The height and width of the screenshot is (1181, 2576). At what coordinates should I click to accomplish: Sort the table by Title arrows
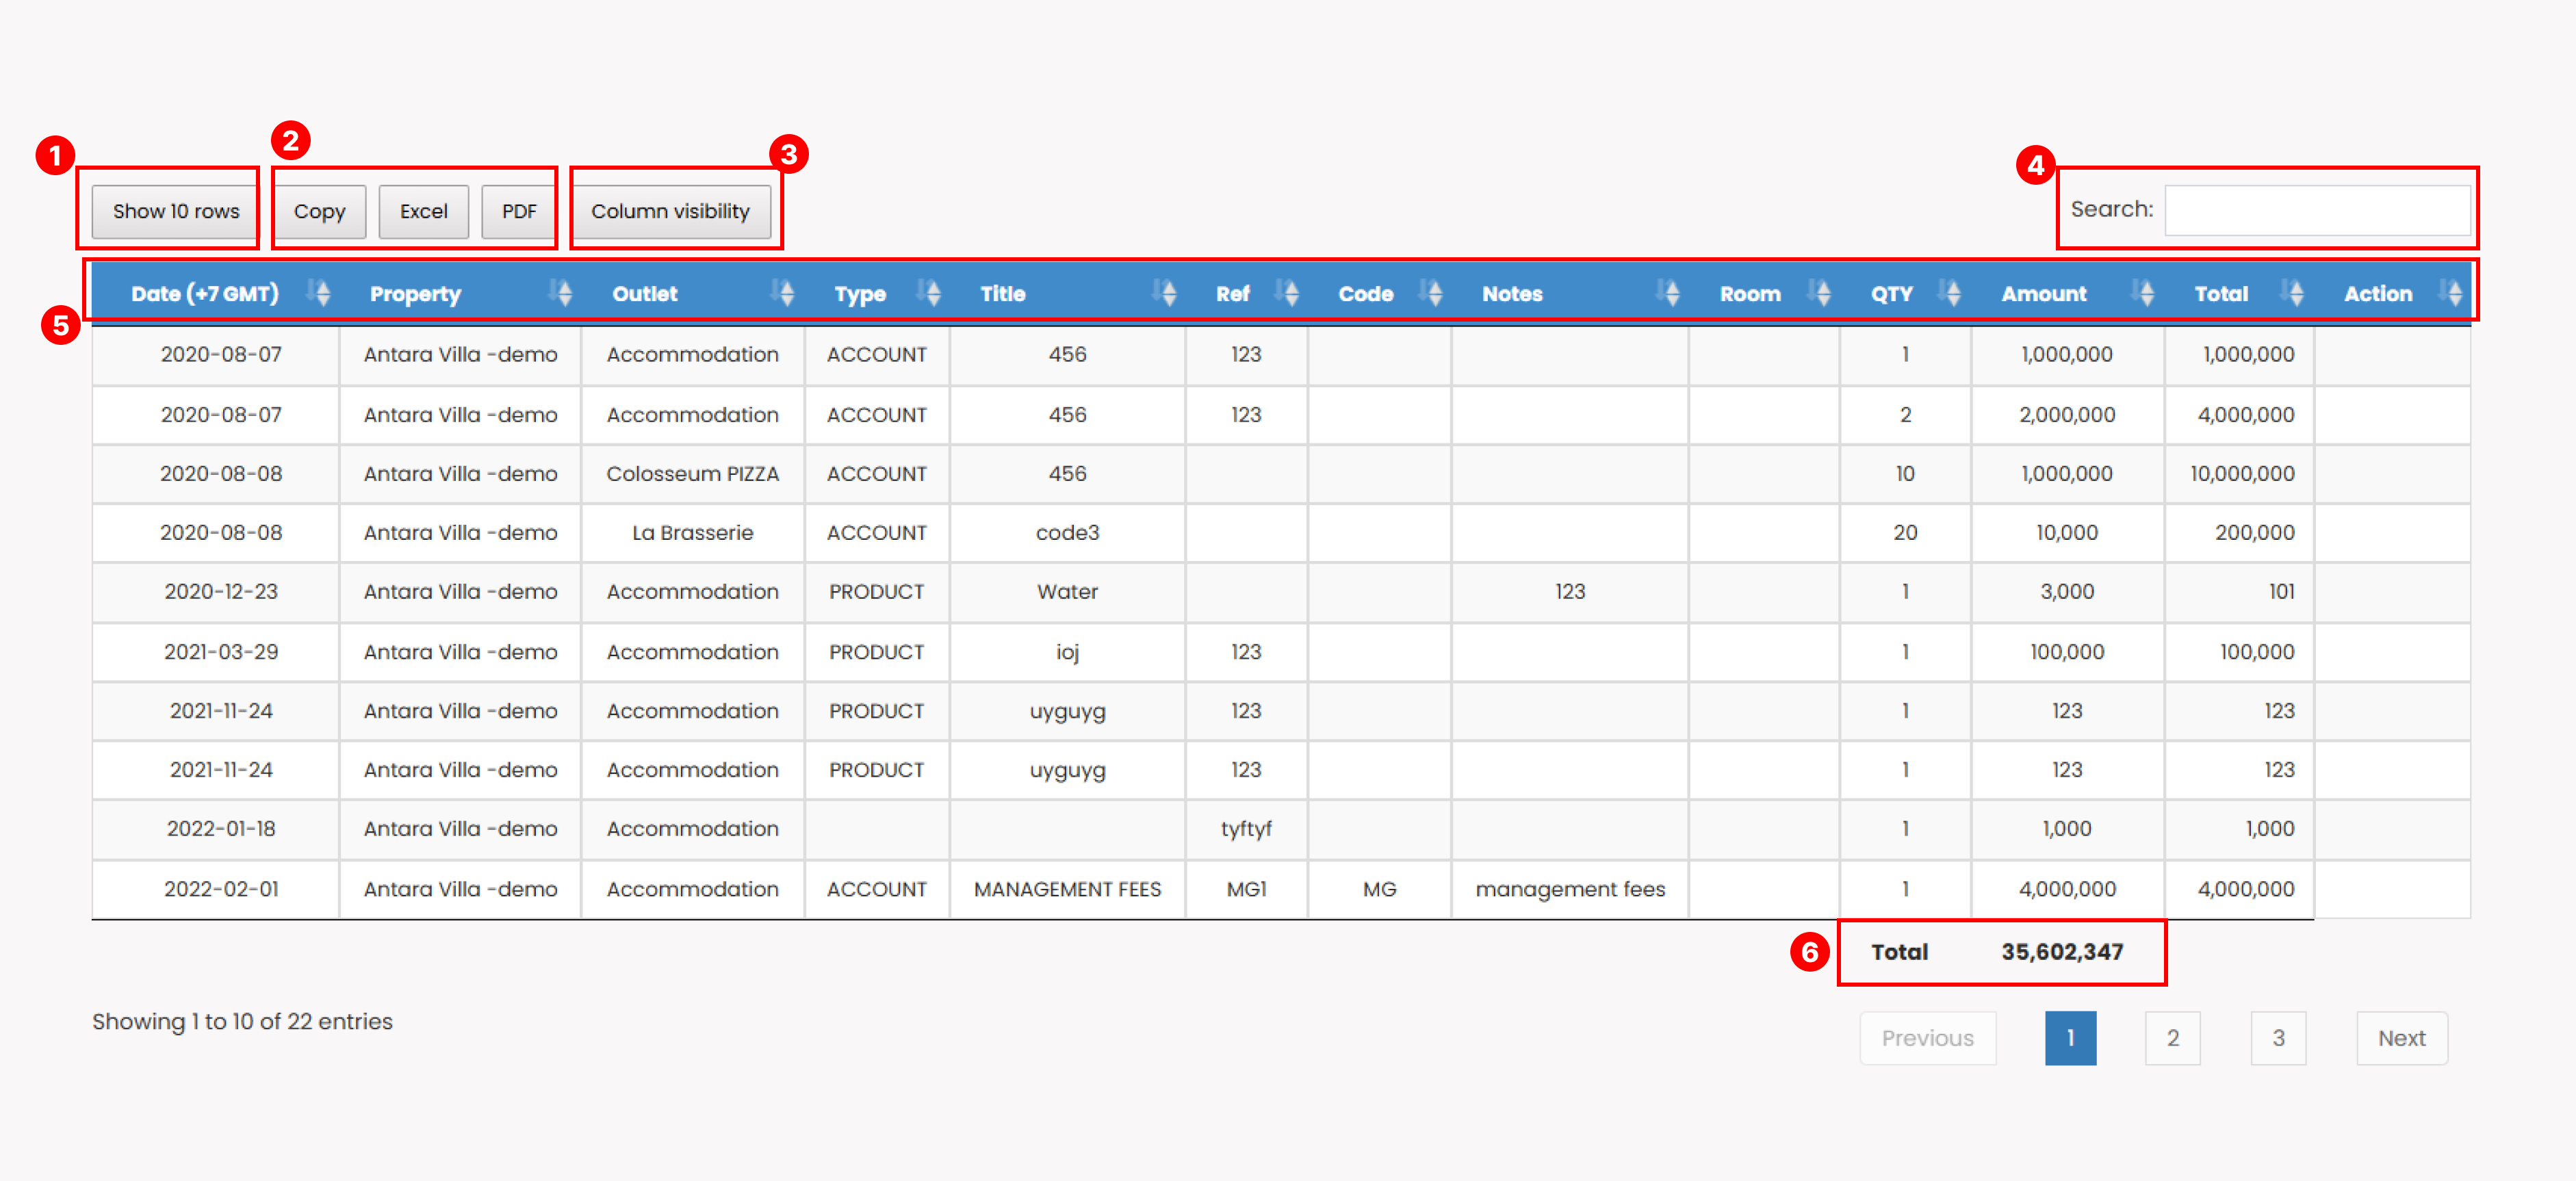1165,293
